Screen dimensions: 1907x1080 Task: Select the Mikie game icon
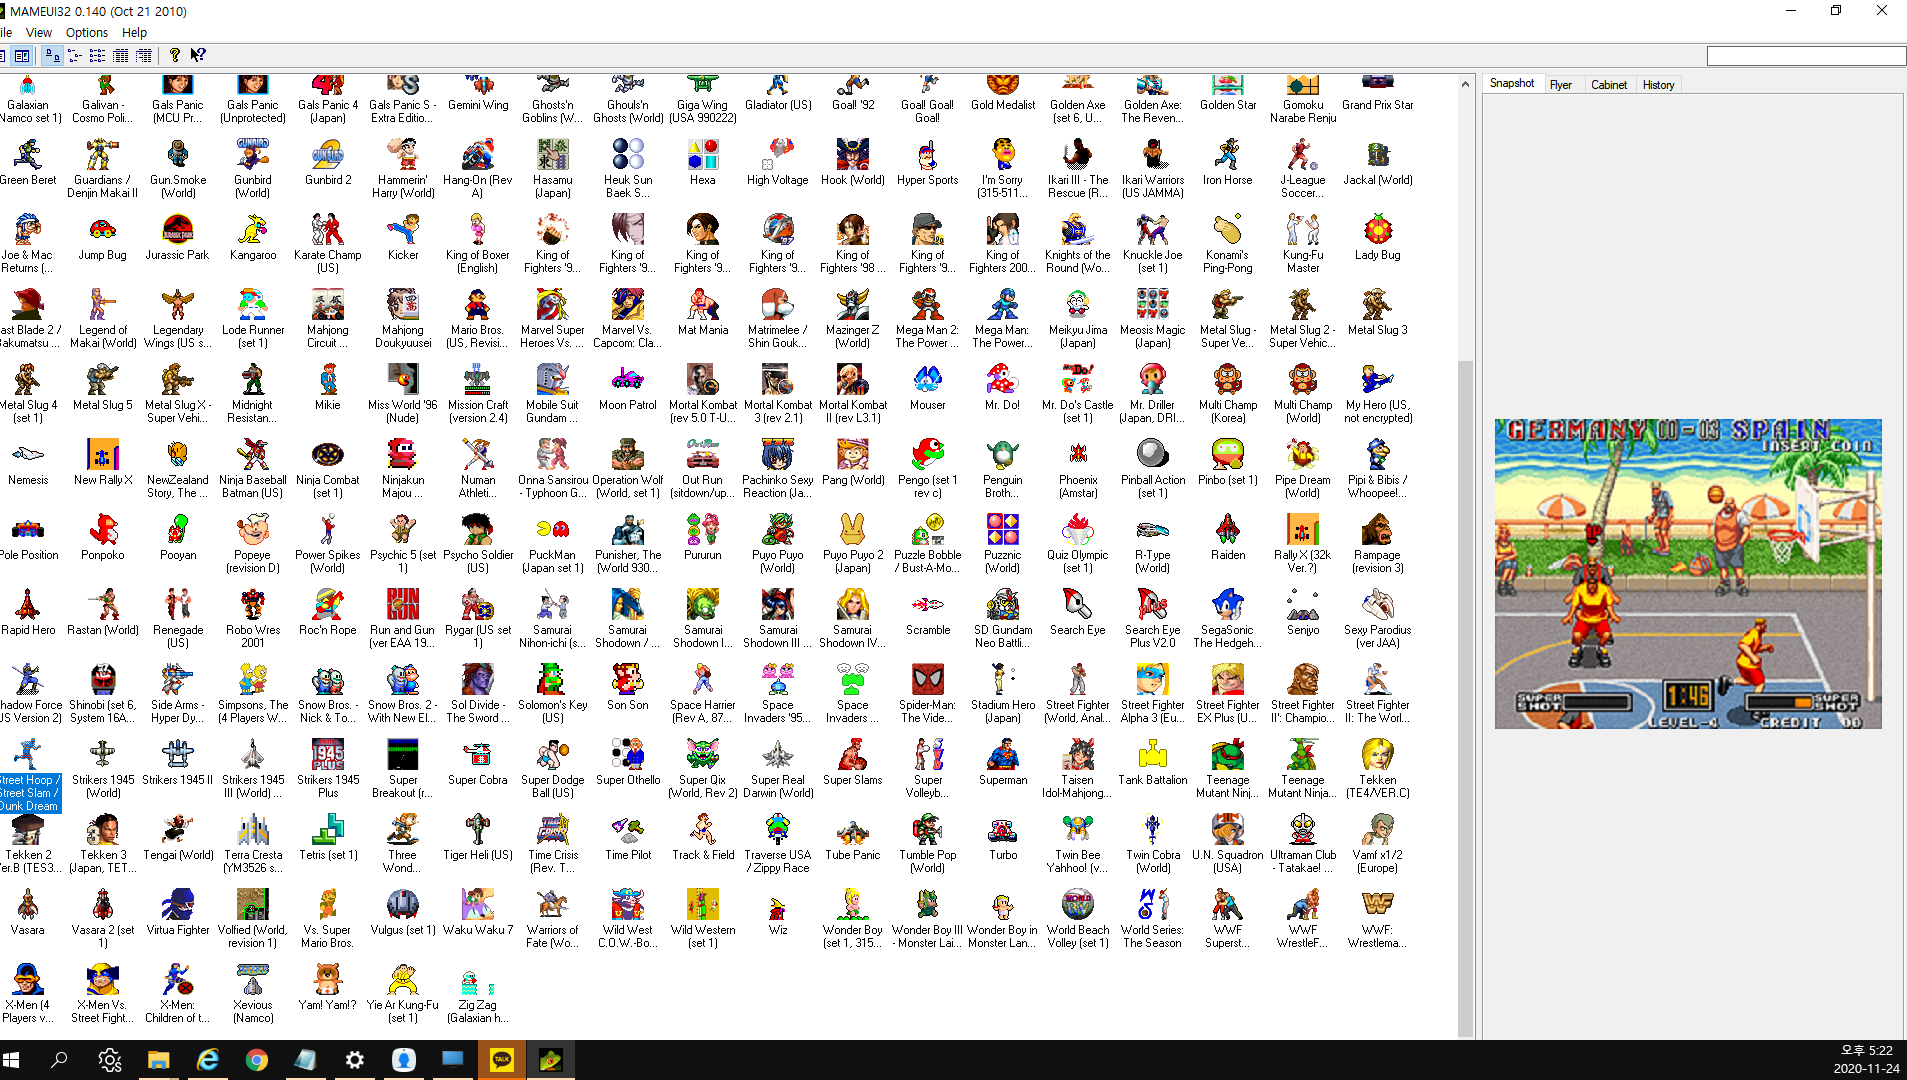tap(328, 380)
